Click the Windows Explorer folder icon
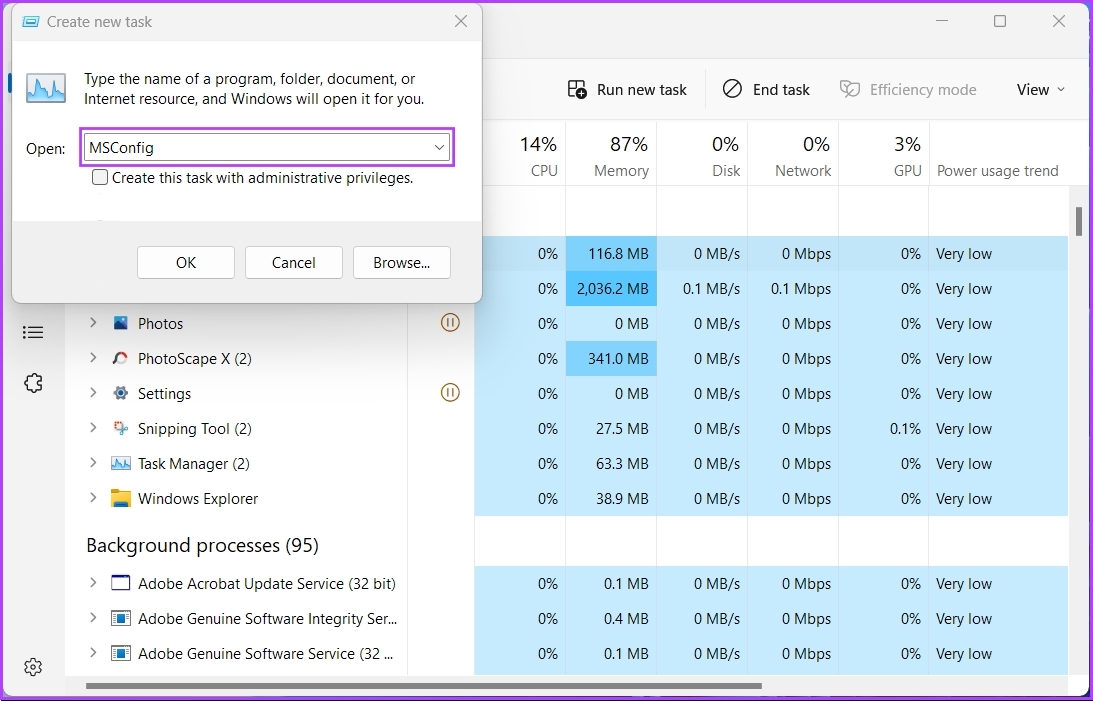Screen dimensions: 1093x701 coord(121,498)
